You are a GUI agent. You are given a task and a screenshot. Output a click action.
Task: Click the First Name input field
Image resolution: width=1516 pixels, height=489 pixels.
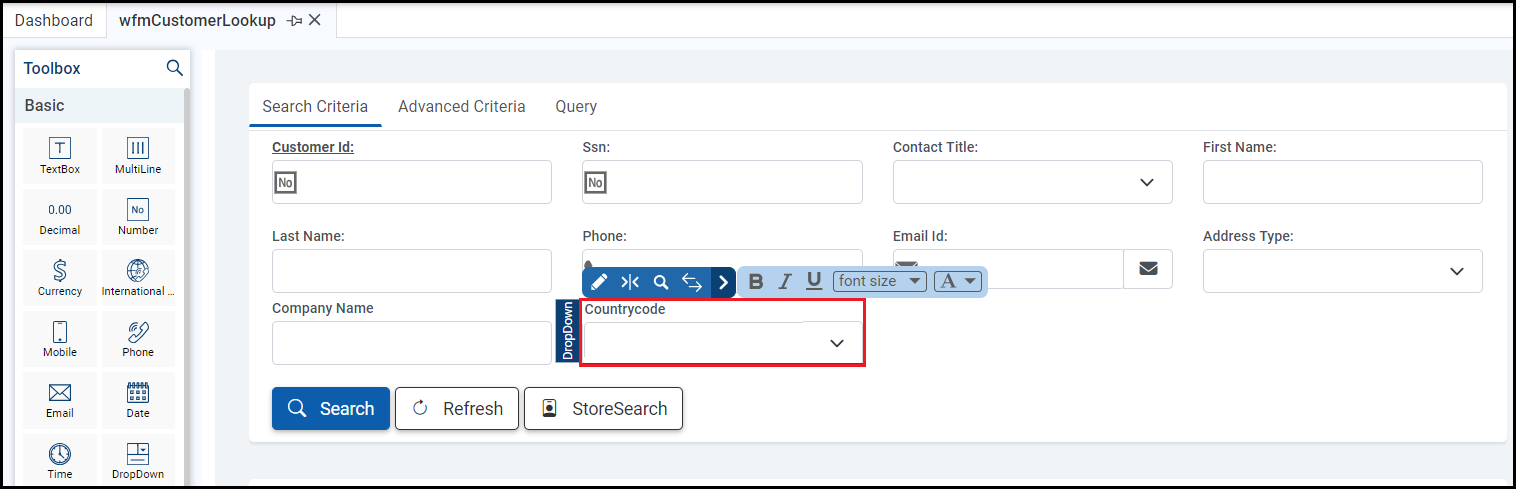pos(1342,182)
